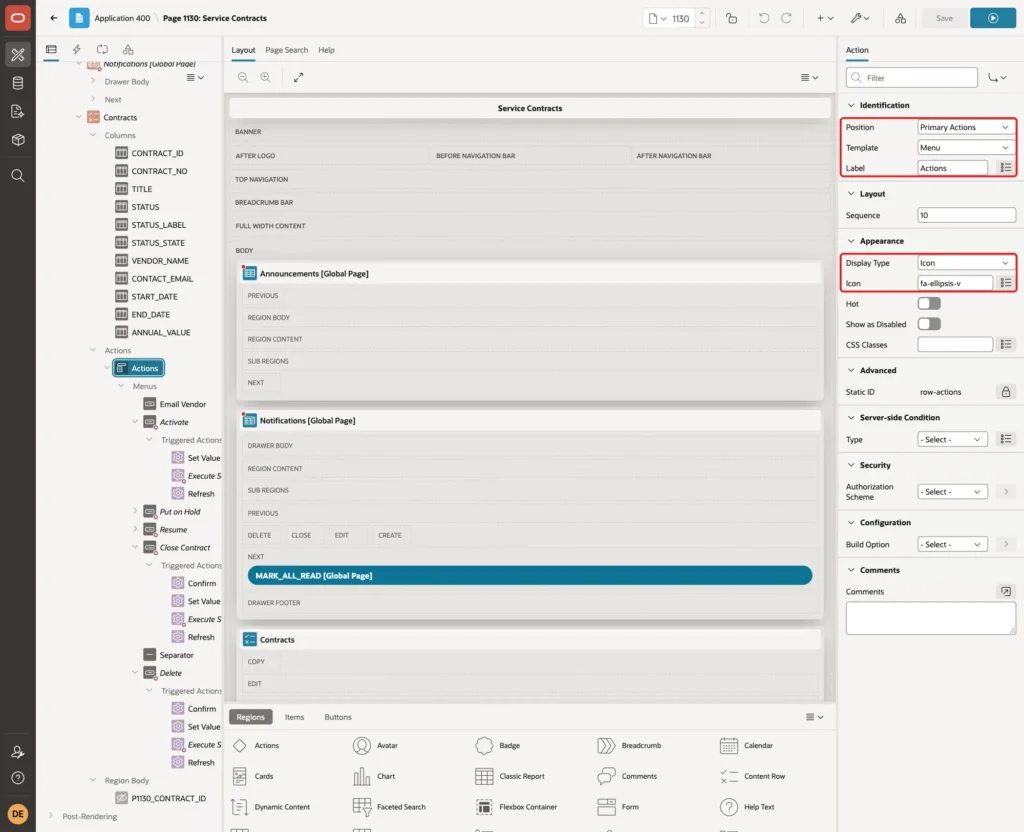The width and height of the screenshot is (1024, 832).
Task: Toggle the Hot switch
Action: (929, 304)
